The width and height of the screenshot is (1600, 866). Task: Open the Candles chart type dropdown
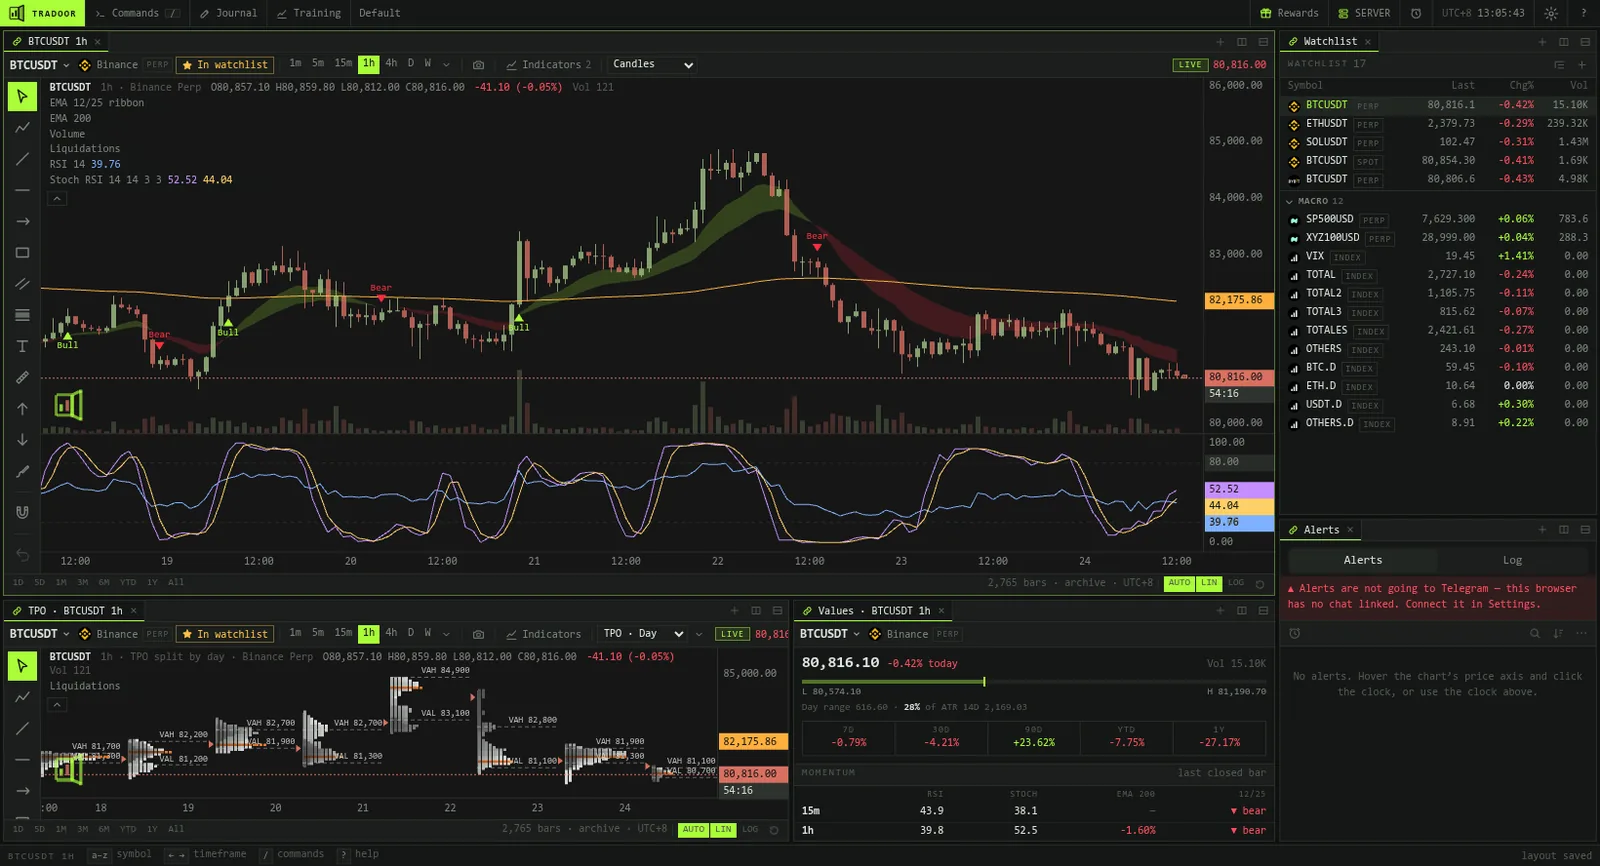[x=652, y=64]
